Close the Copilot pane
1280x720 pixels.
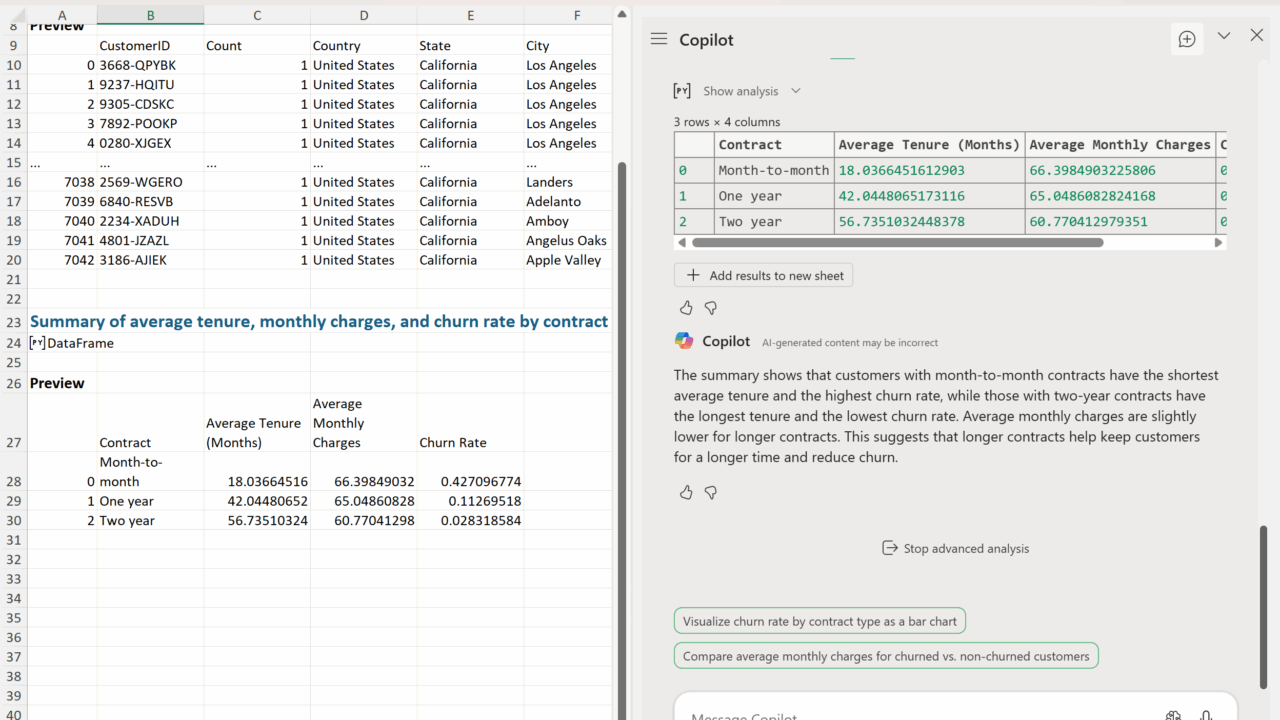1257,36
